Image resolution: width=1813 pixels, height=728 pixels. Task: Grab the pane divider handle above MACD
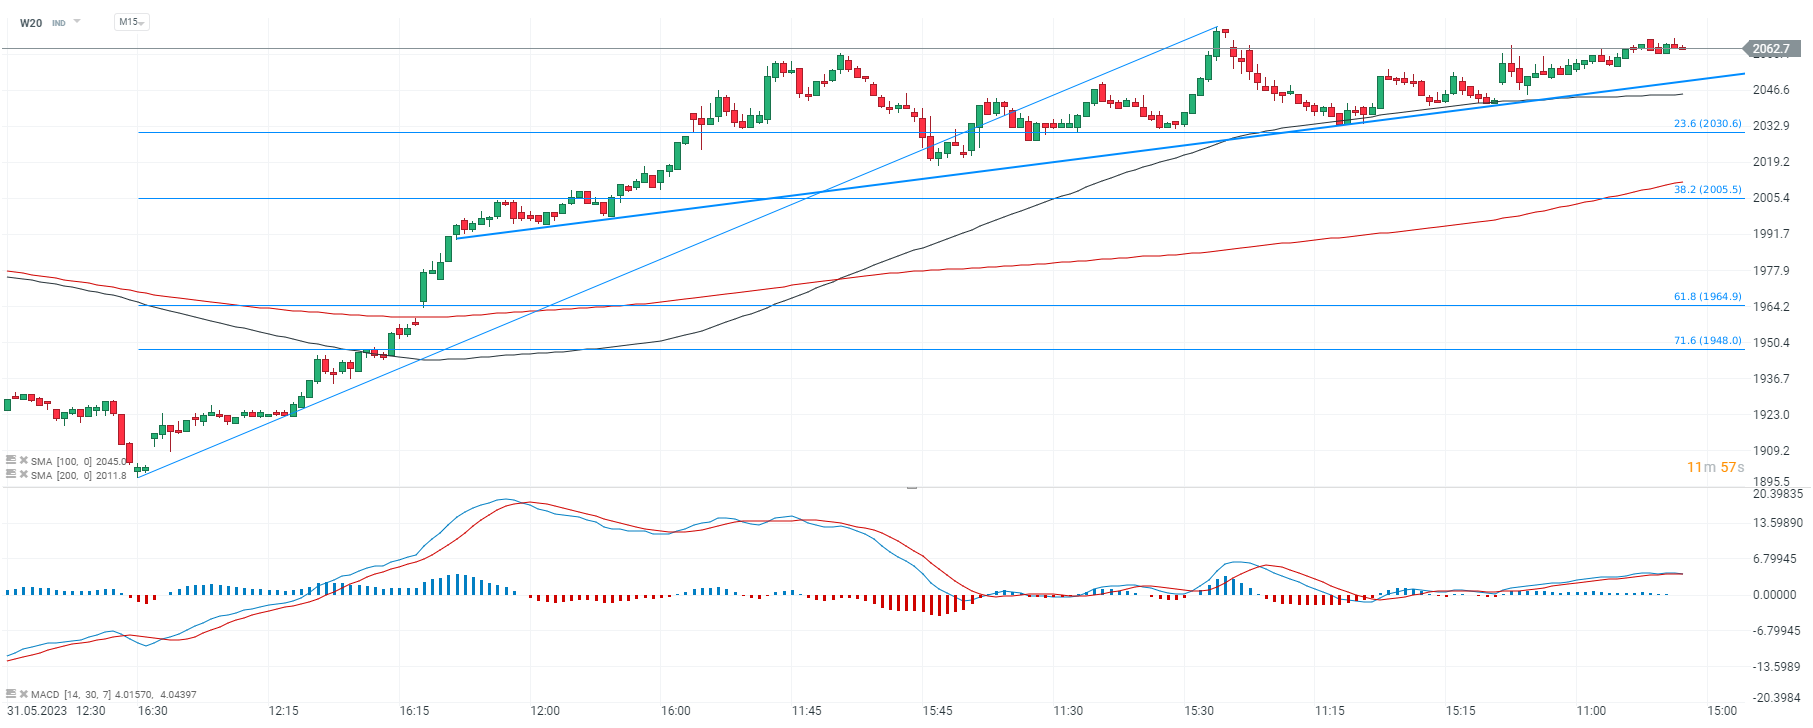click(x=912, y=488)
